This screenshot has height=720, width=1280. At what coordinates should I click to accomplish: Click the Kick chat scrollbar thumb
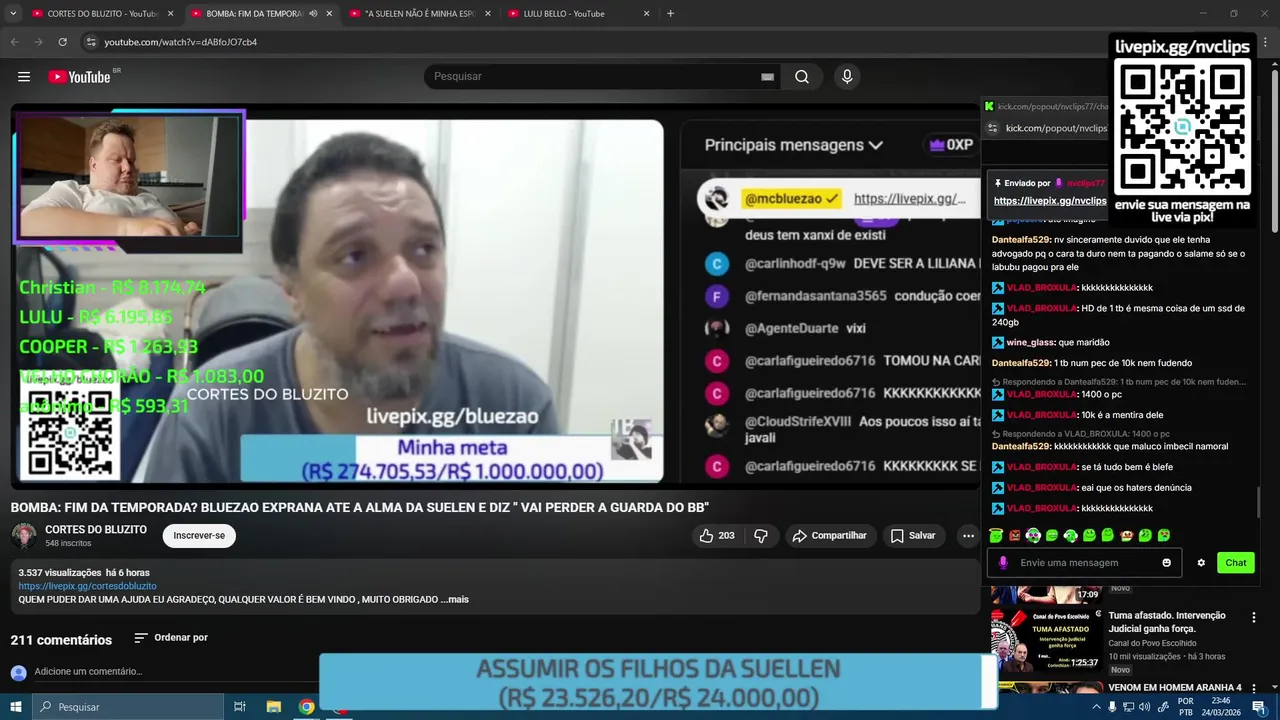pyautogui.click(x=1258, y=502)
